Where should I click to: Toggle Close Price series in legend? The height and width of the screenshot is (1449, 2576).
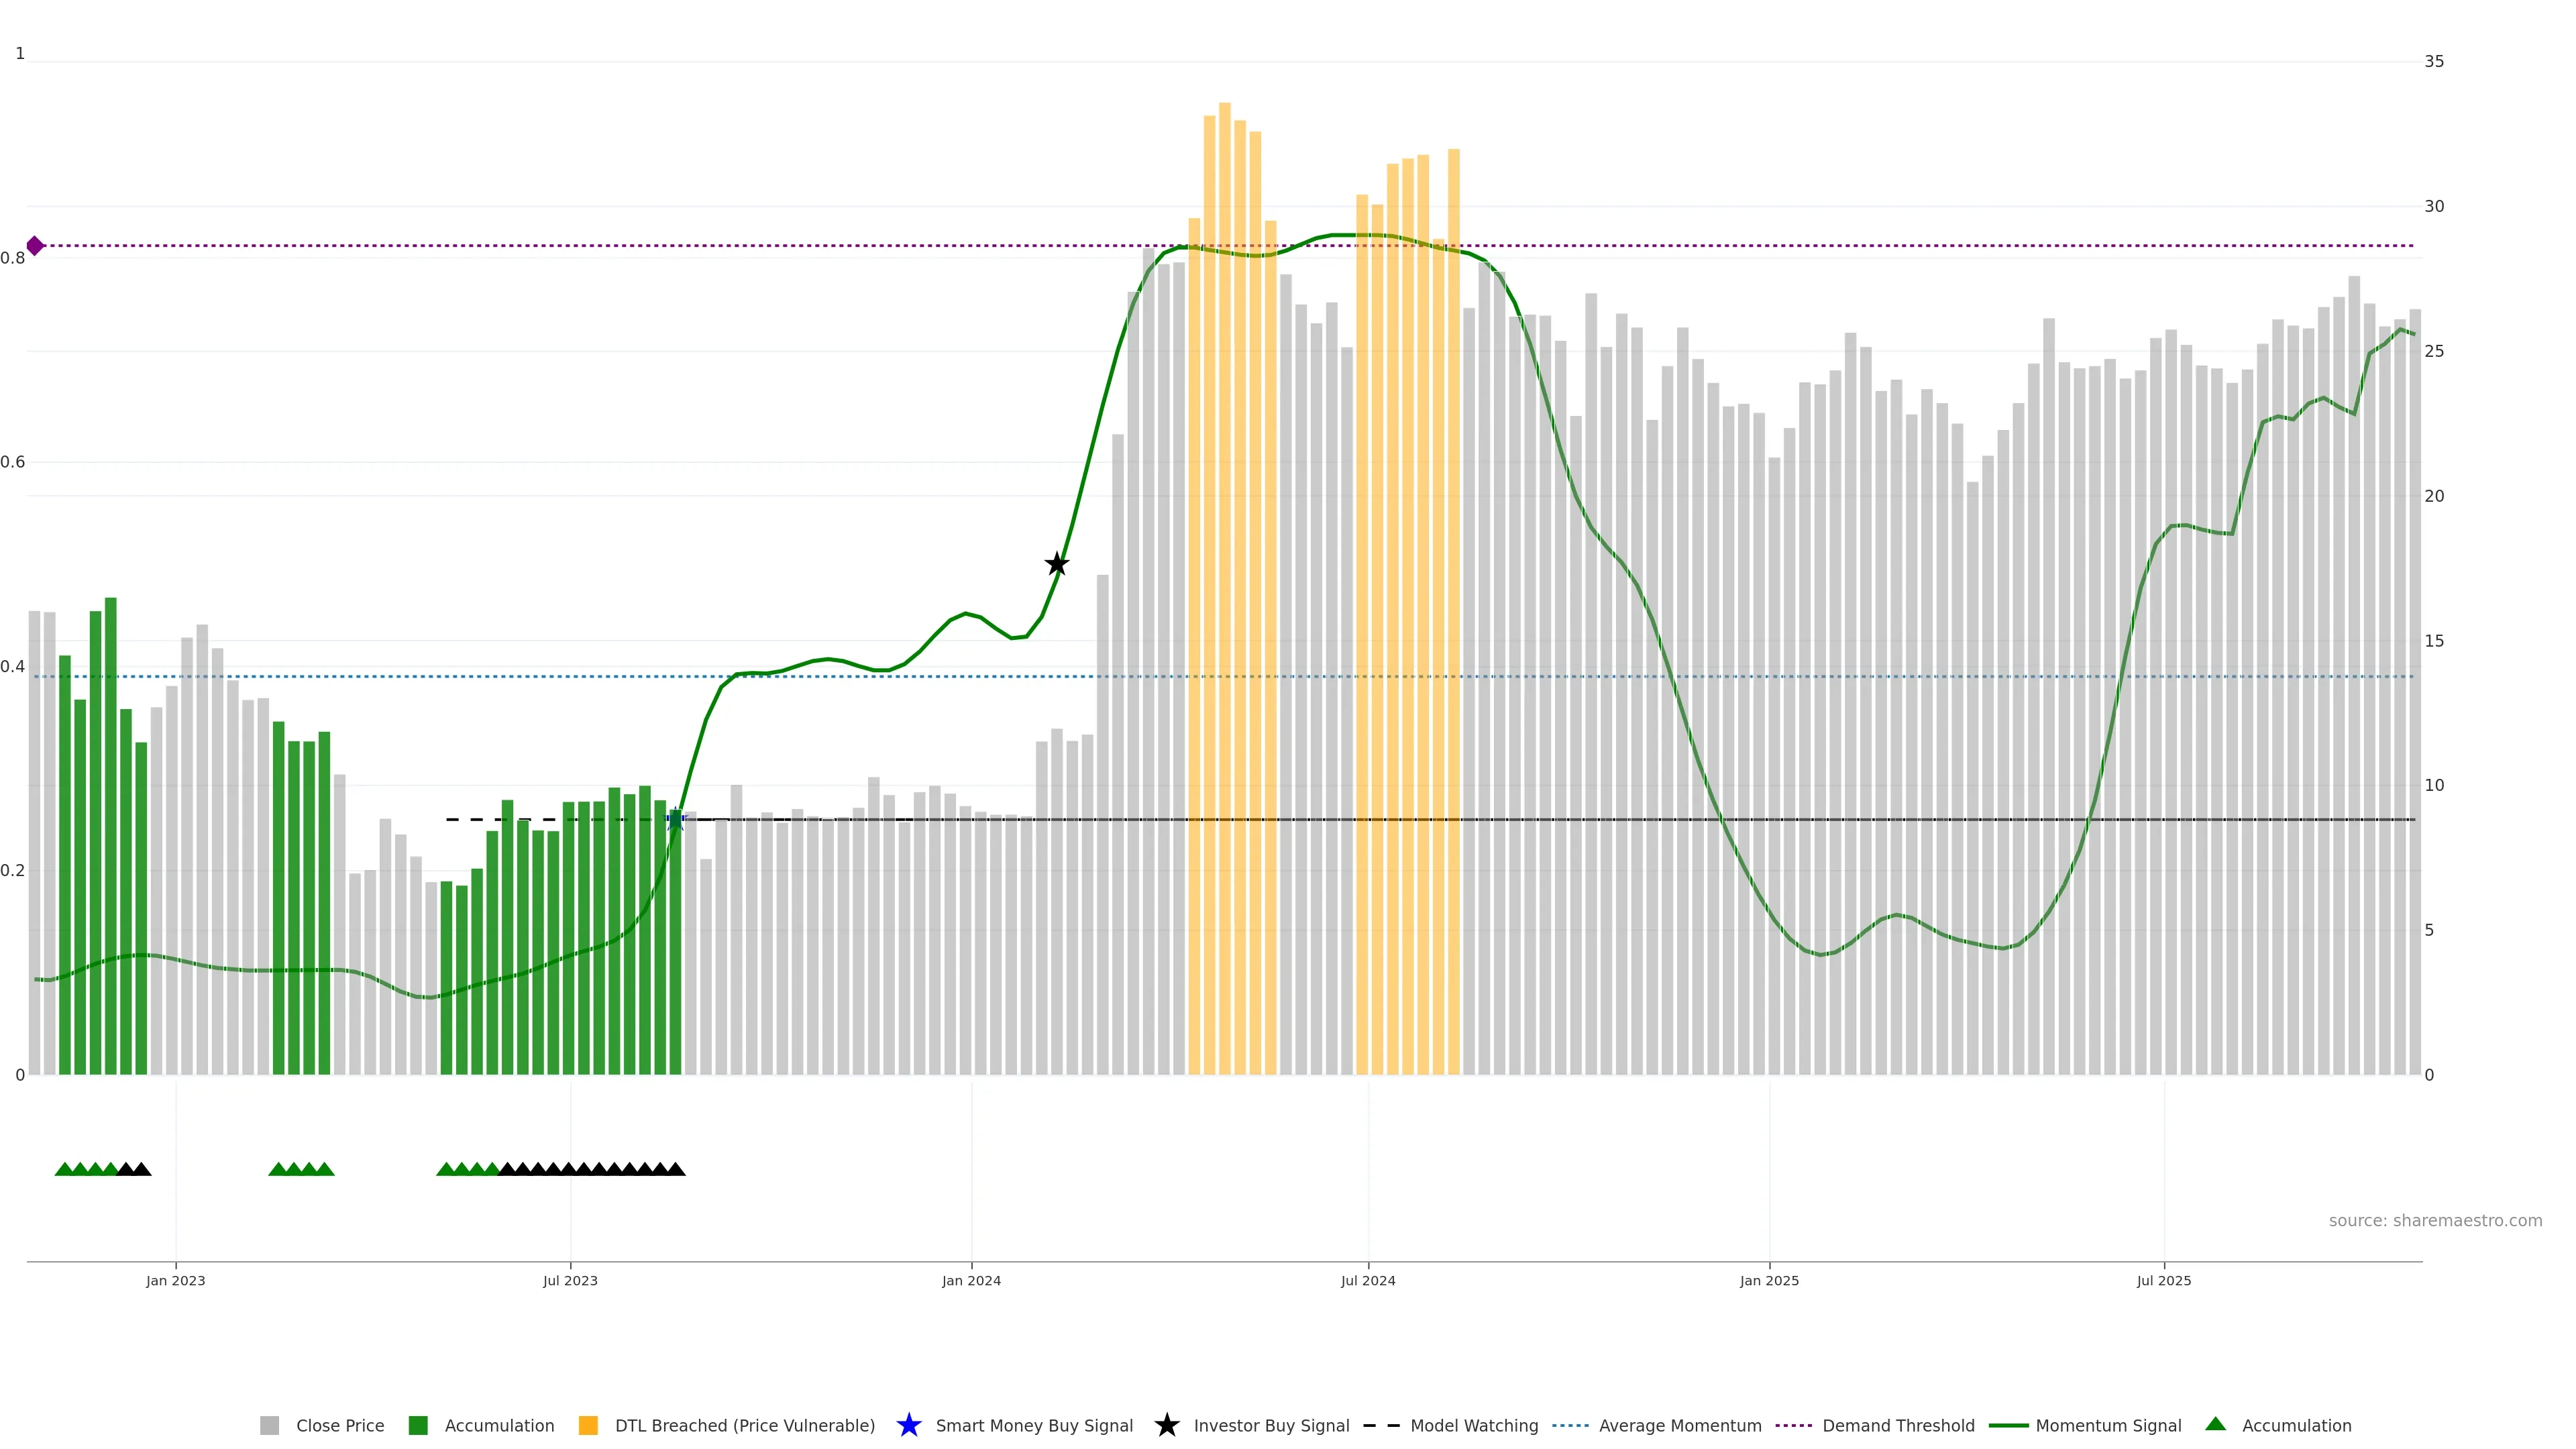tap(339, 1425)
